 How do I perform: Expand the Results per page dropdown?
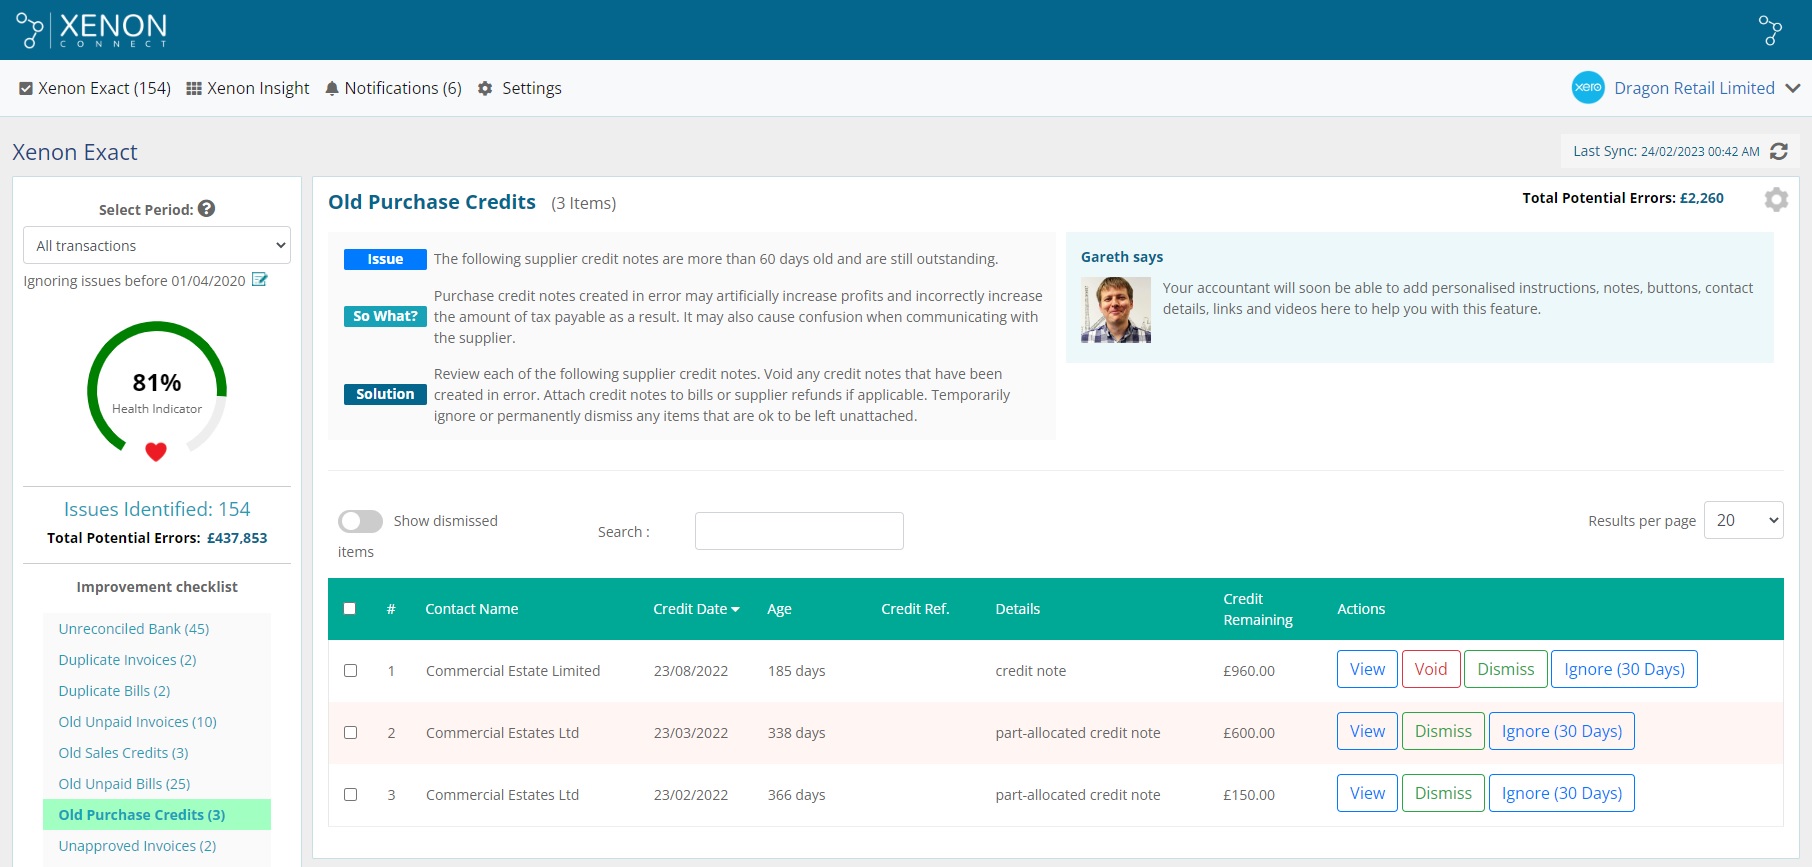point(1743,520)
